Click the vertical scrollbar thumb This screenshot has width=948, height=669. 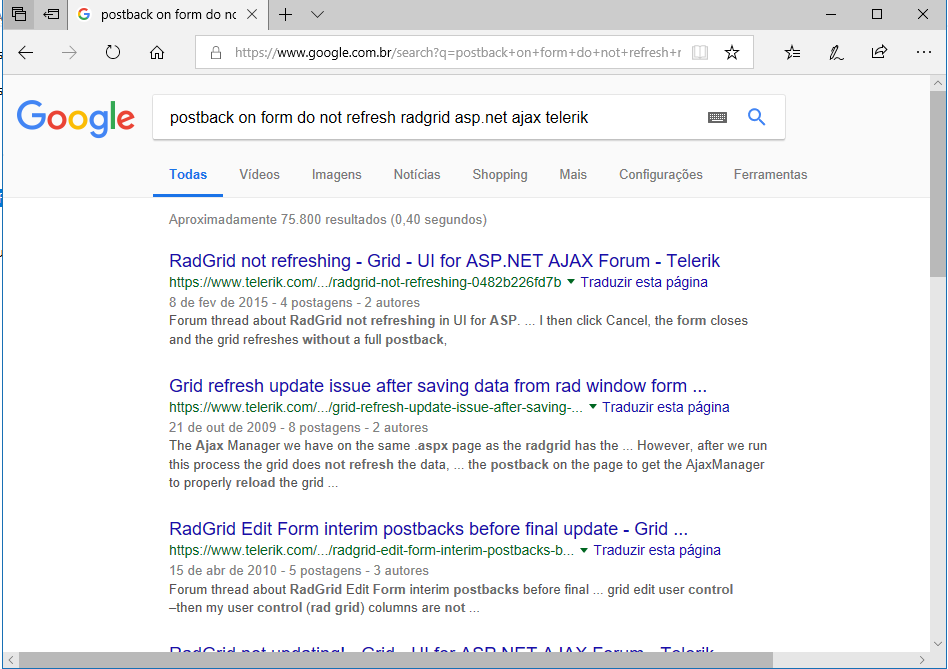(938, 184)
